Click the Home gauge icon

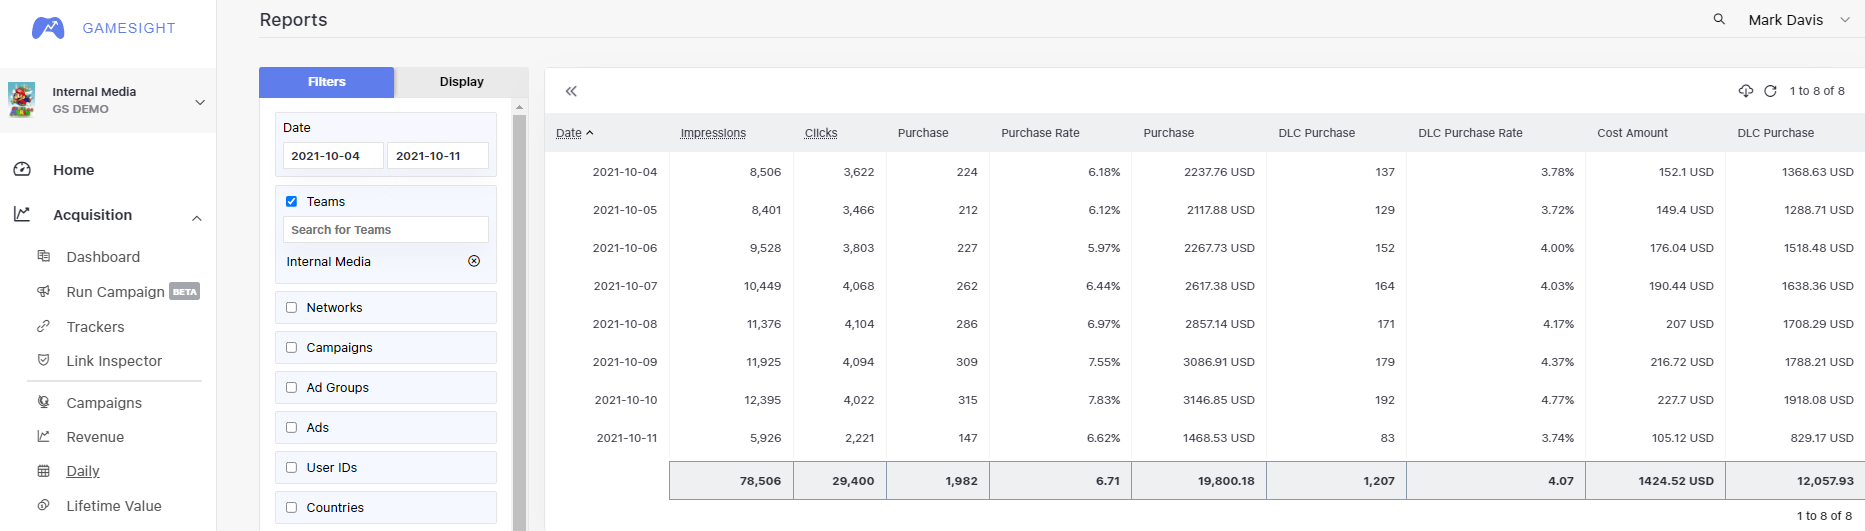[22, 170]
